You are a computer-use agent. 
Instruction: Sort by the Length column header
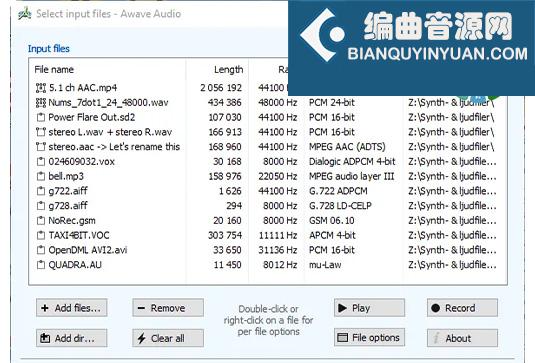coord(228,70)
